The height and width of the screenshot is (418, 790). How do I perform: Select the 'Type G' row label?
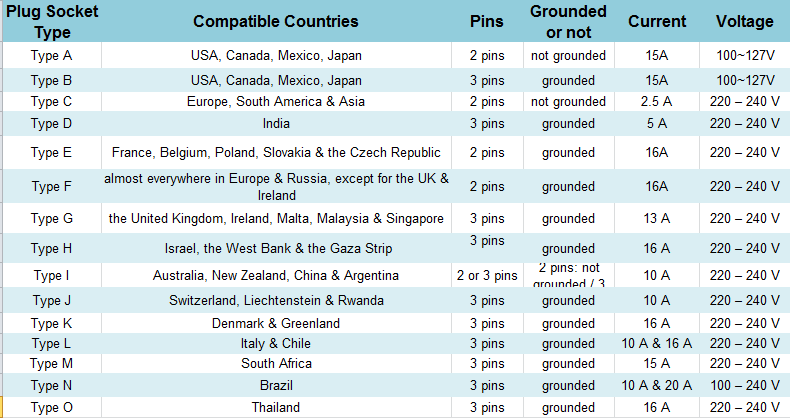point(51,219)
